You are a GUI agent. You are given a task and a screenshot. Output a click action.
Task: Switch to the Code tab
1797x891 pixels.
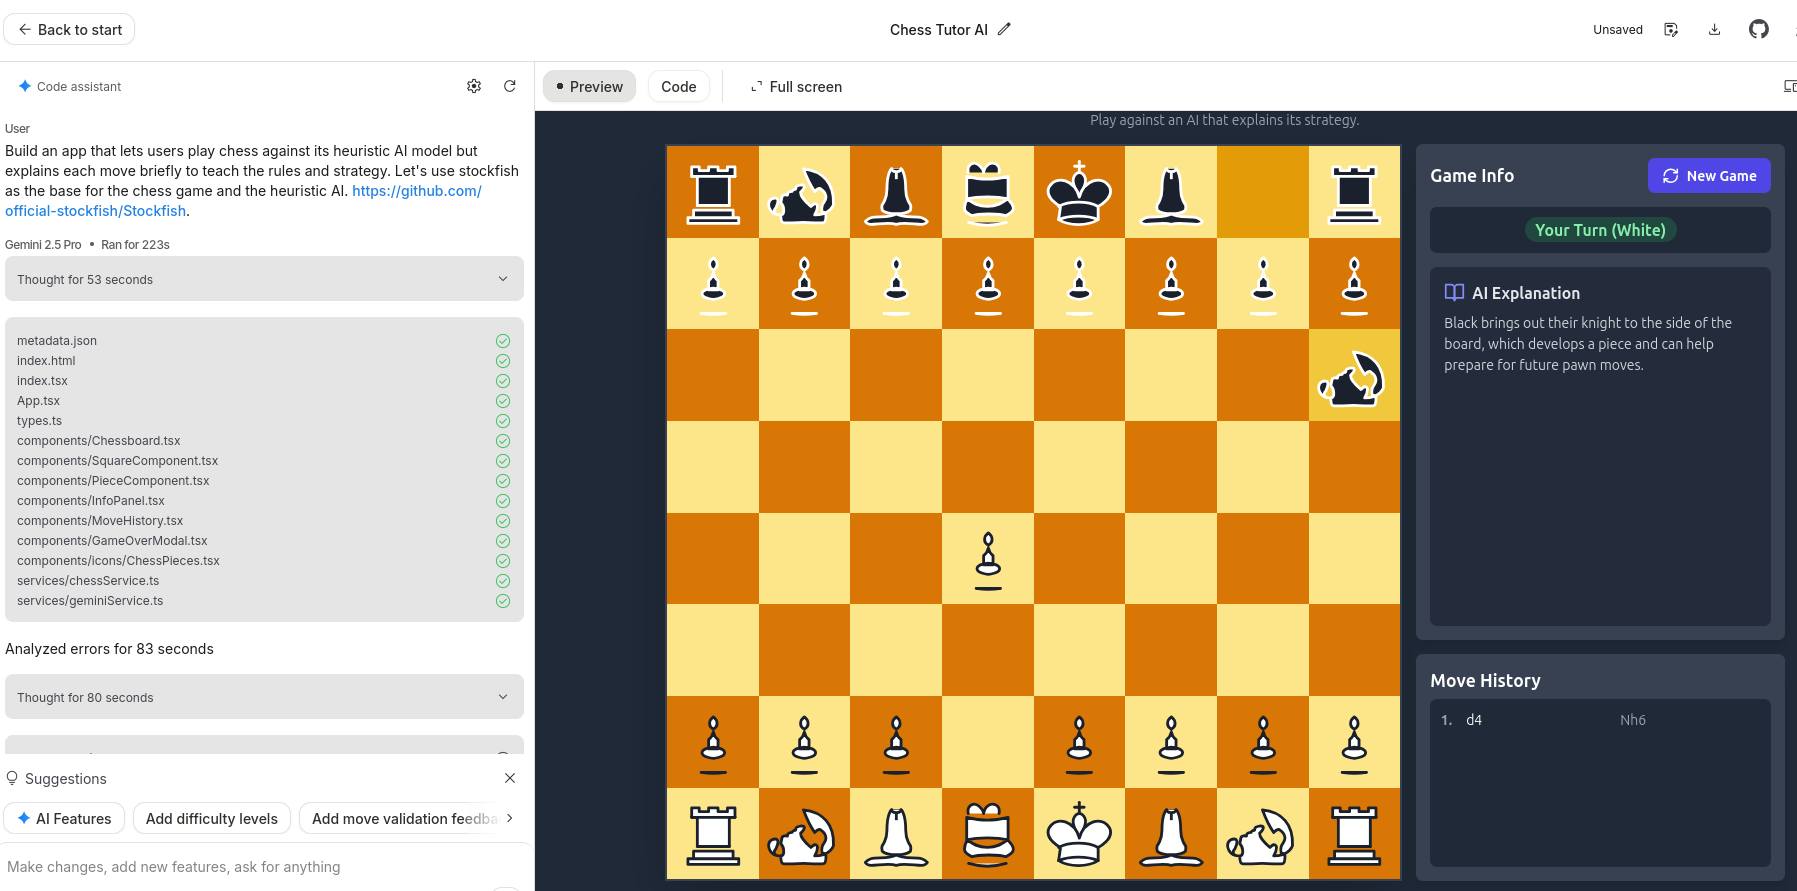pos(678,87)
